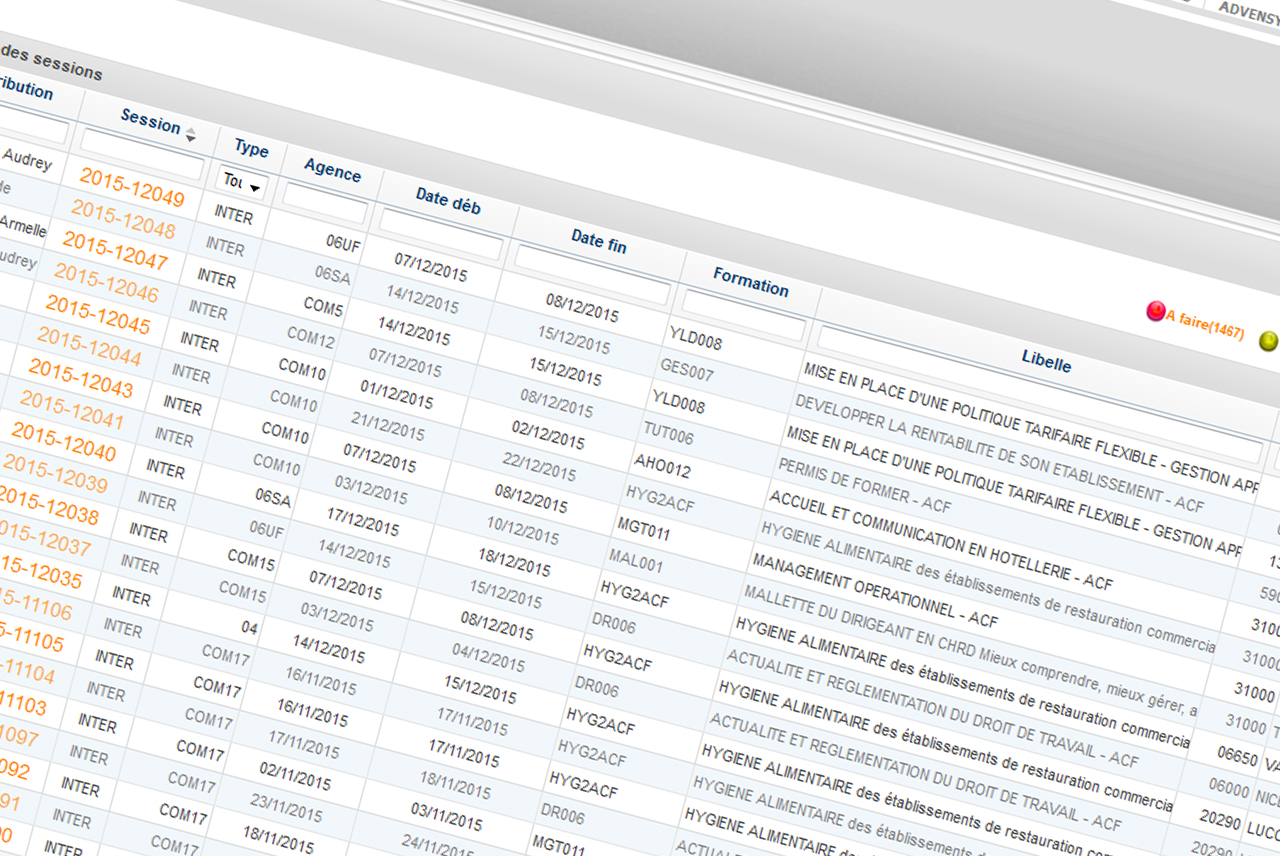Click the red A faire status icon
The image size is (1280, 856).
click(1155, 312)
